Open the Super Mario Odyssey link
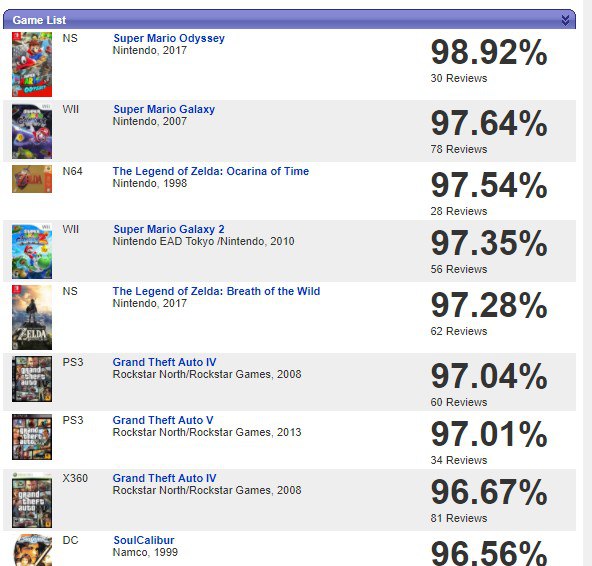The width and height of the screenshot is (592, 566). click(169, 38)
